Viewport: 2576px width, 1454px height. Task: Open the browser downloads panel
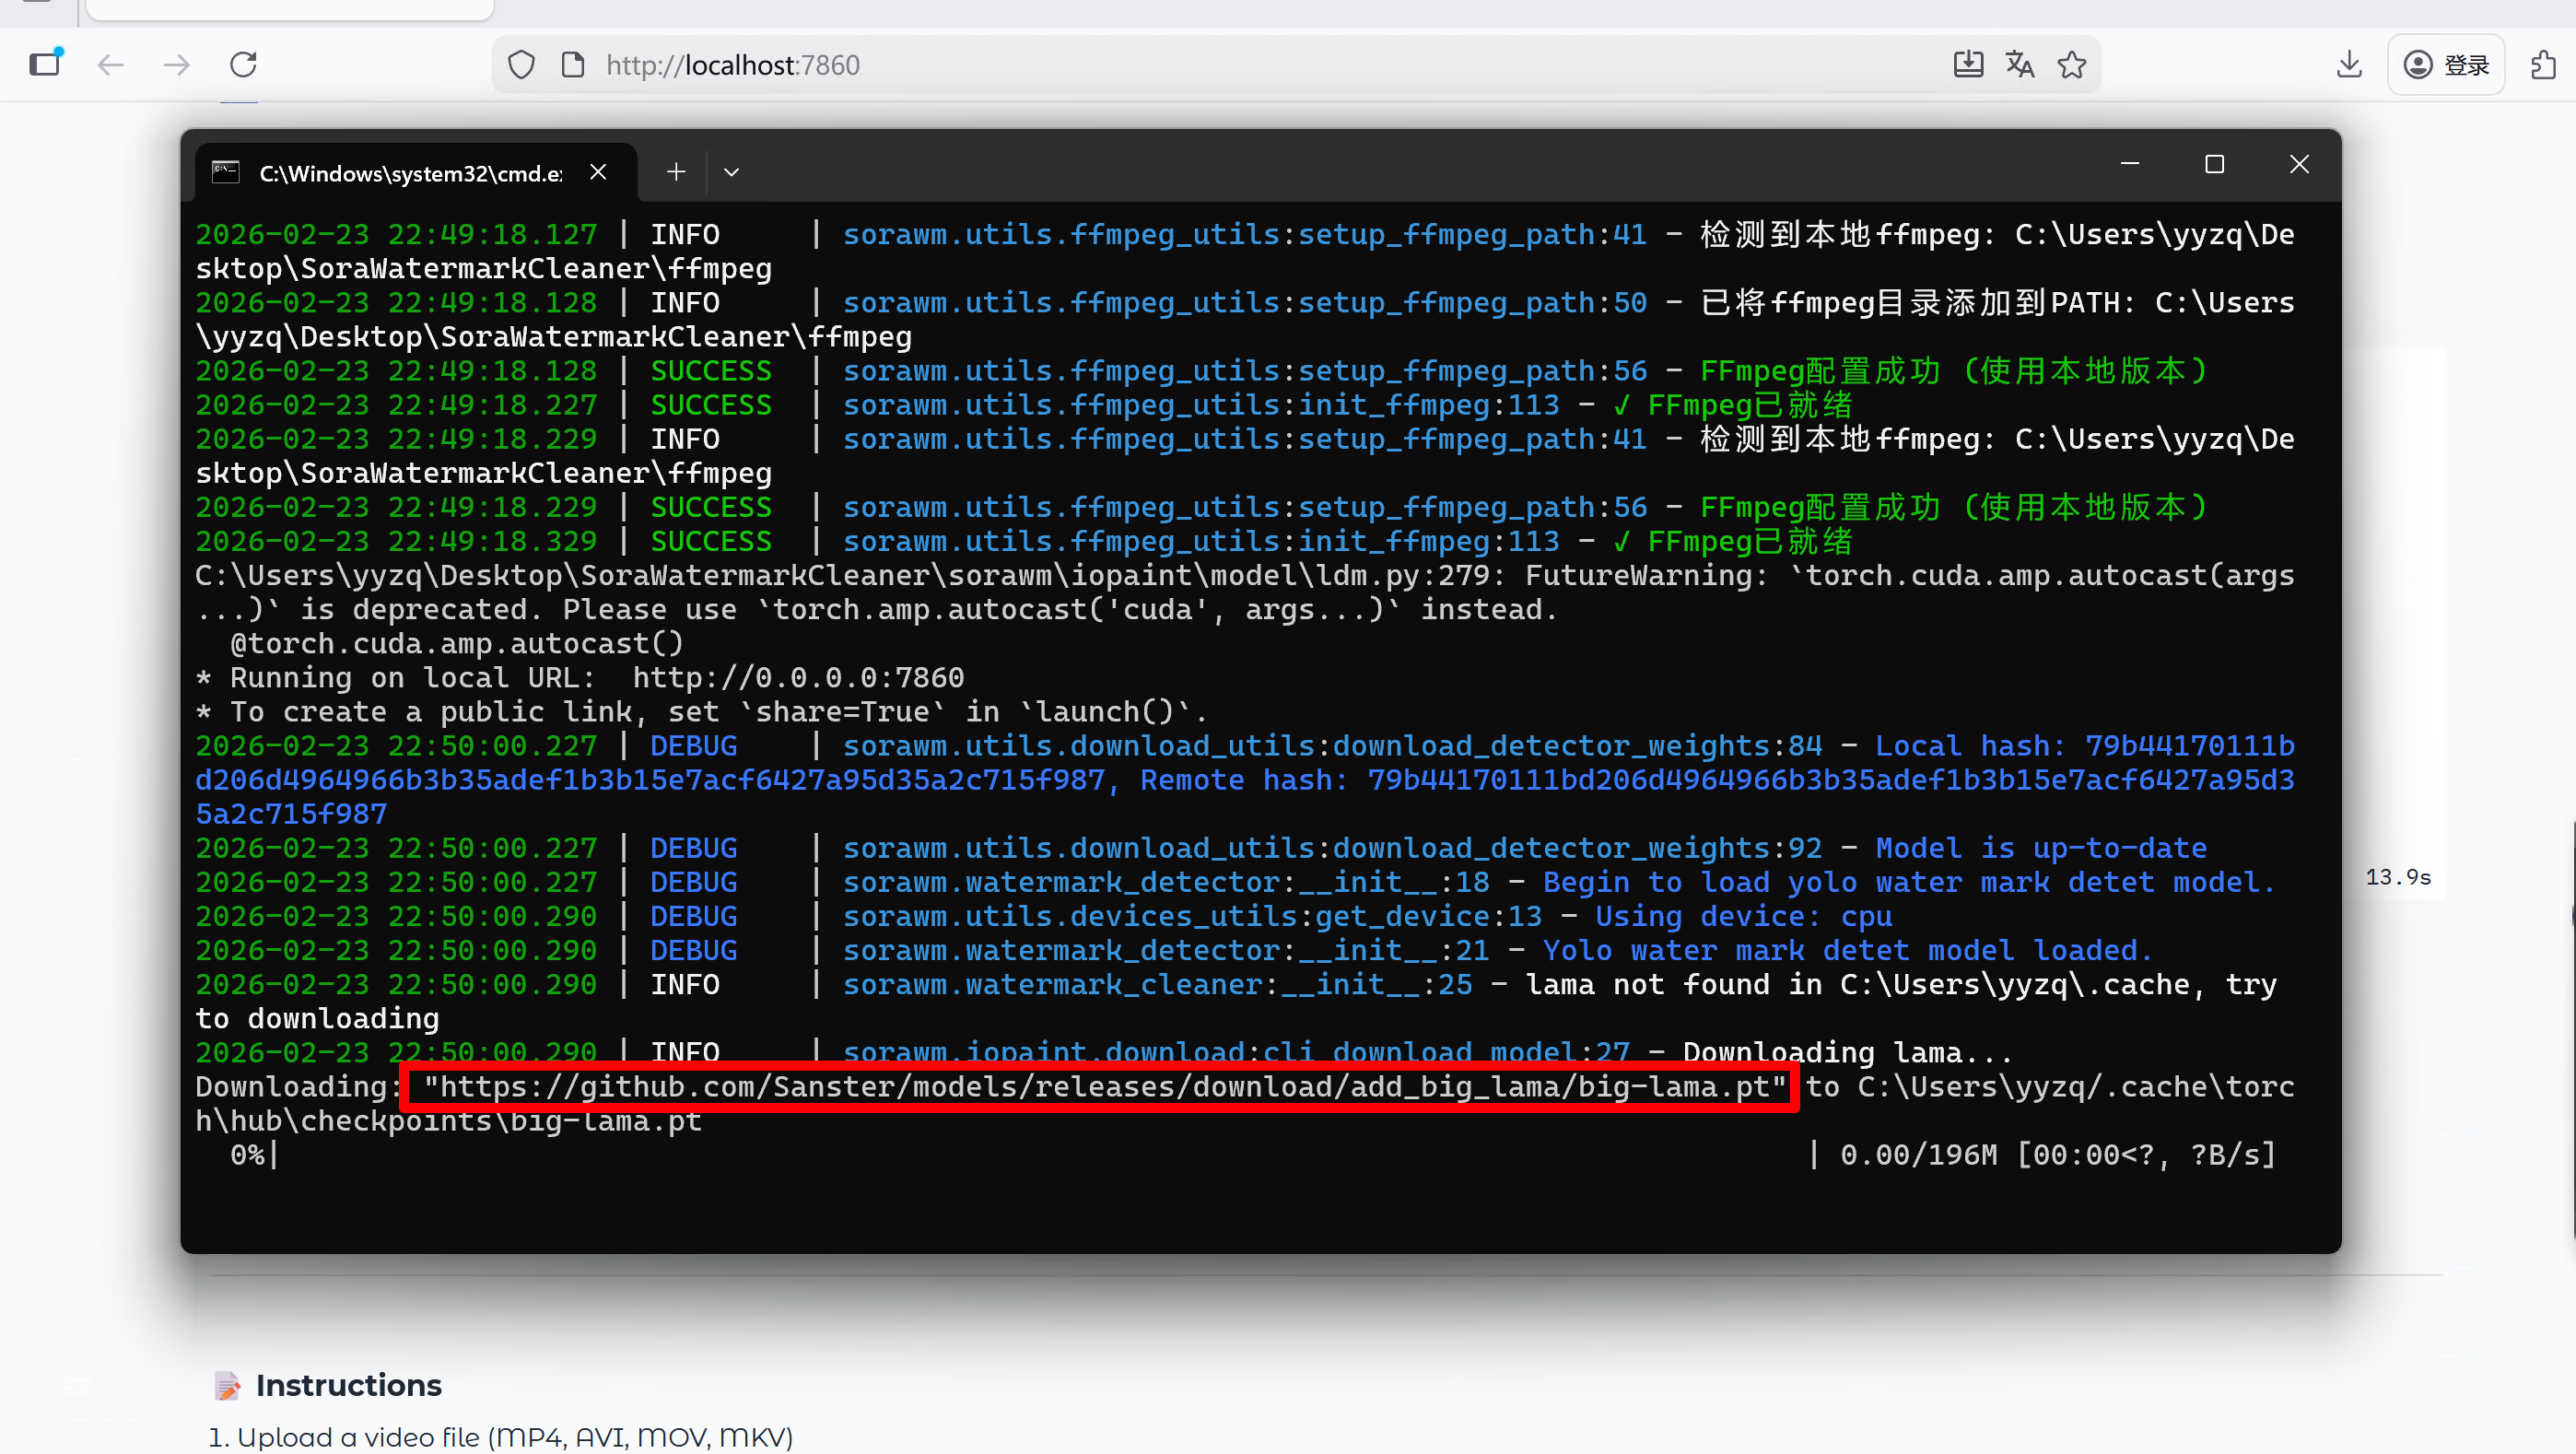2349,65
